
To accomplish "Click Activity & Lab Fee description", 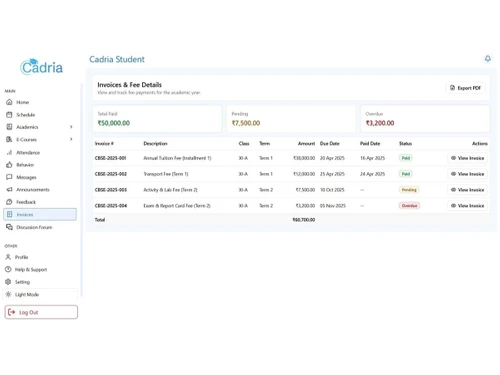I will (x=170, y=190).
